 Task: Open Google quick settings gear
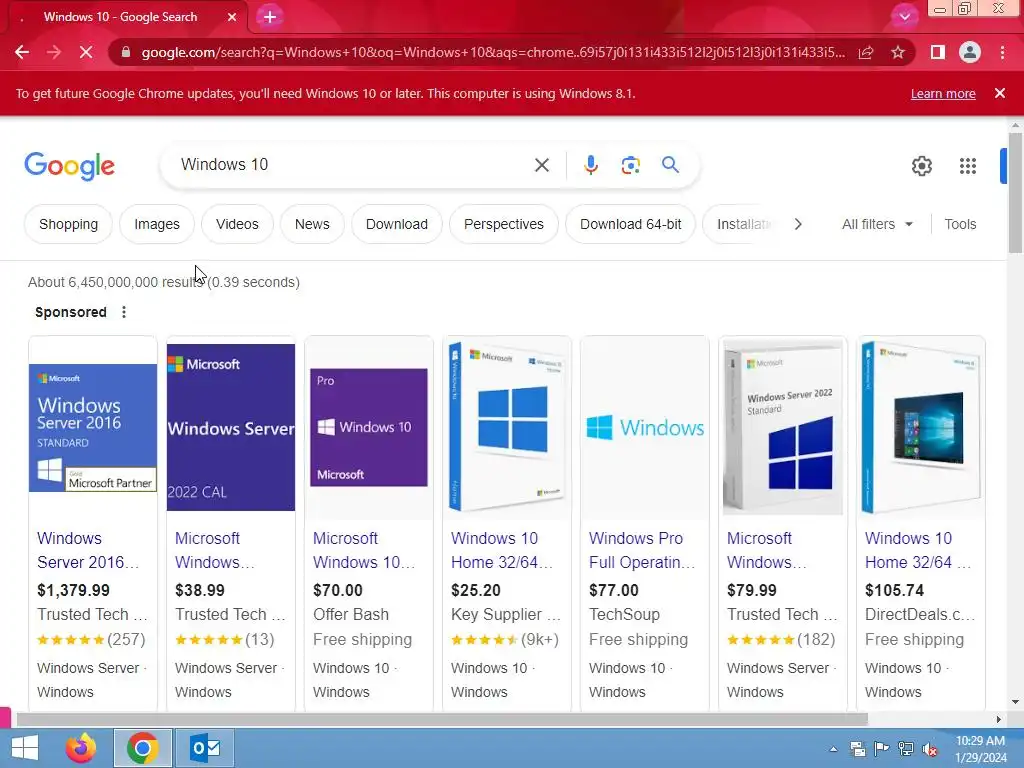pos(921,166)
